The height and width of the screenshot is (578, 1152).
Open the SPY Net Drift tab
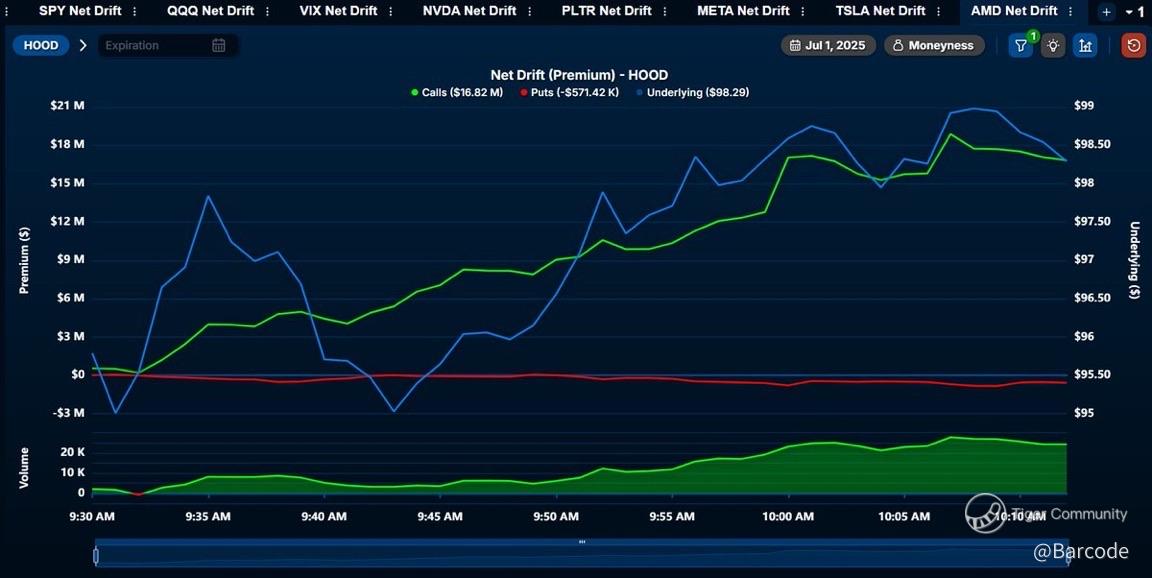[80, 11]
